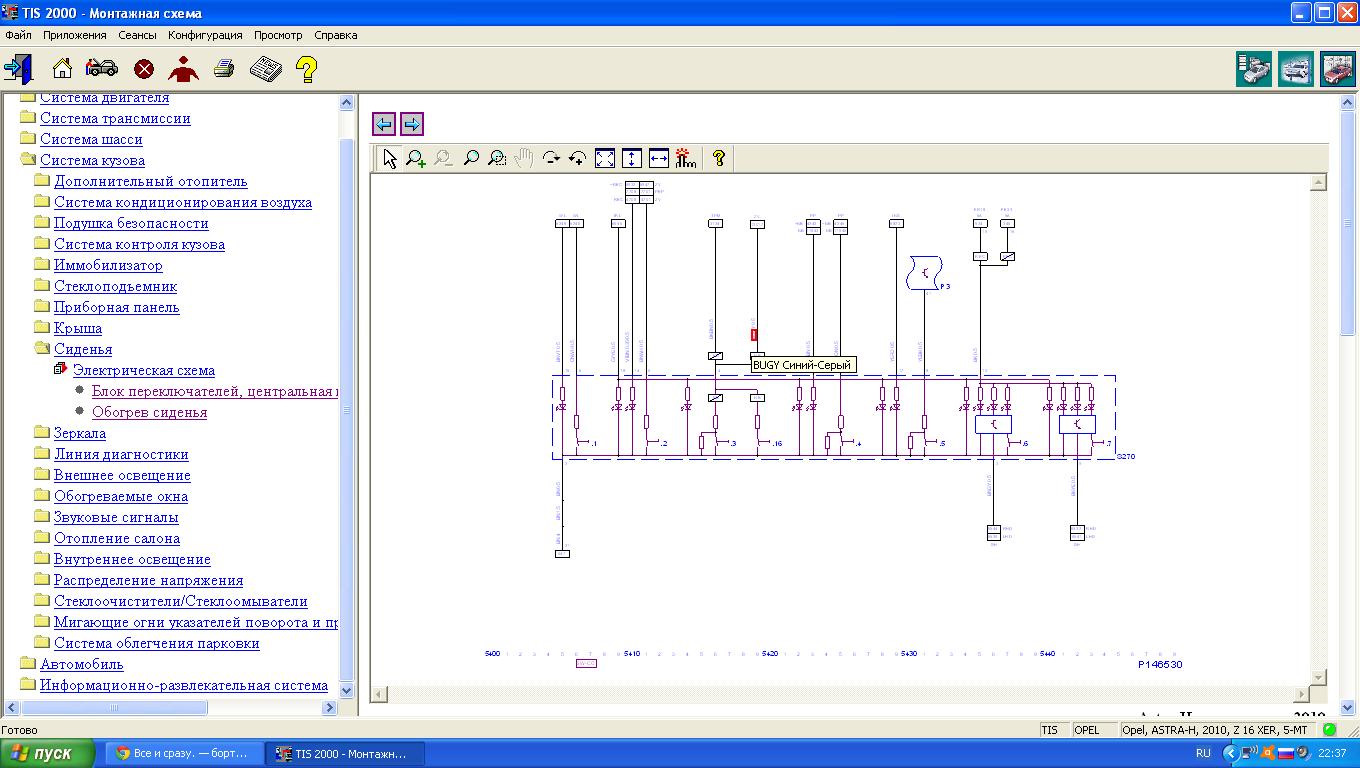Viewport: 1360px width, 768px height.
Task: Open the пуск Start button
Action: click(x=48, y=753)
